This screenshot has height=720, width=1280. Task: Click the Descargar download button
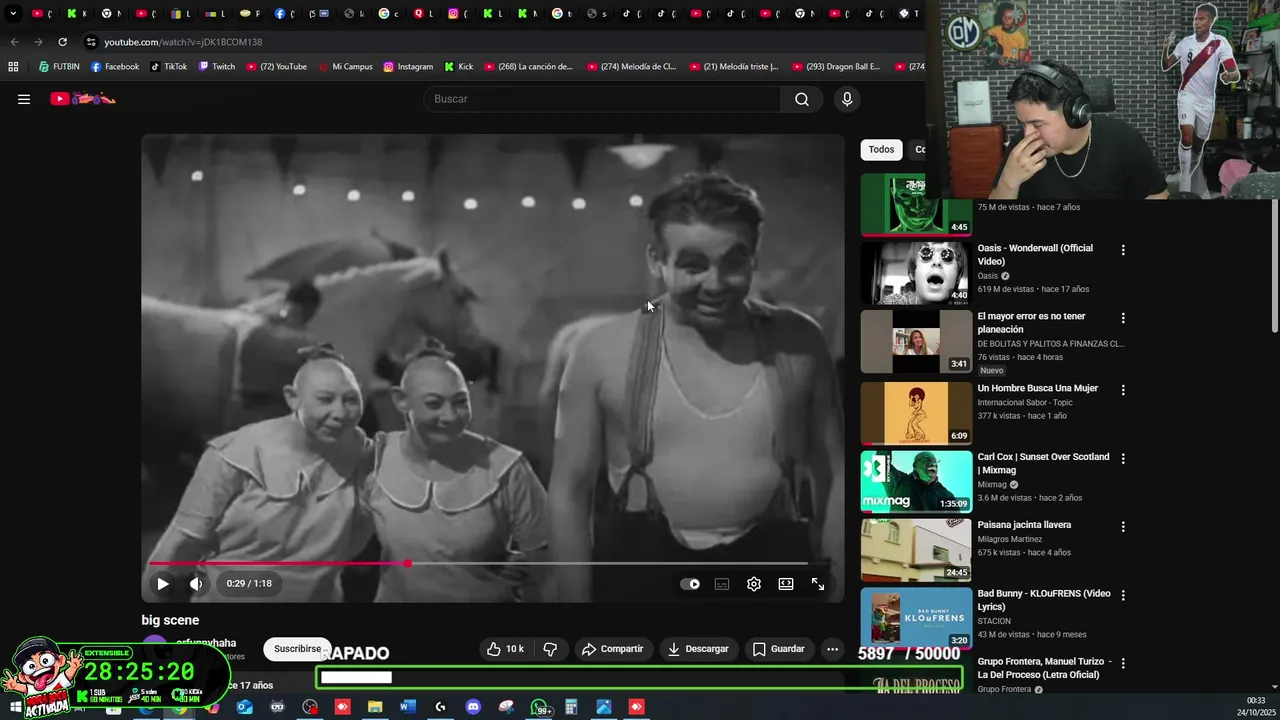(698, 649)
